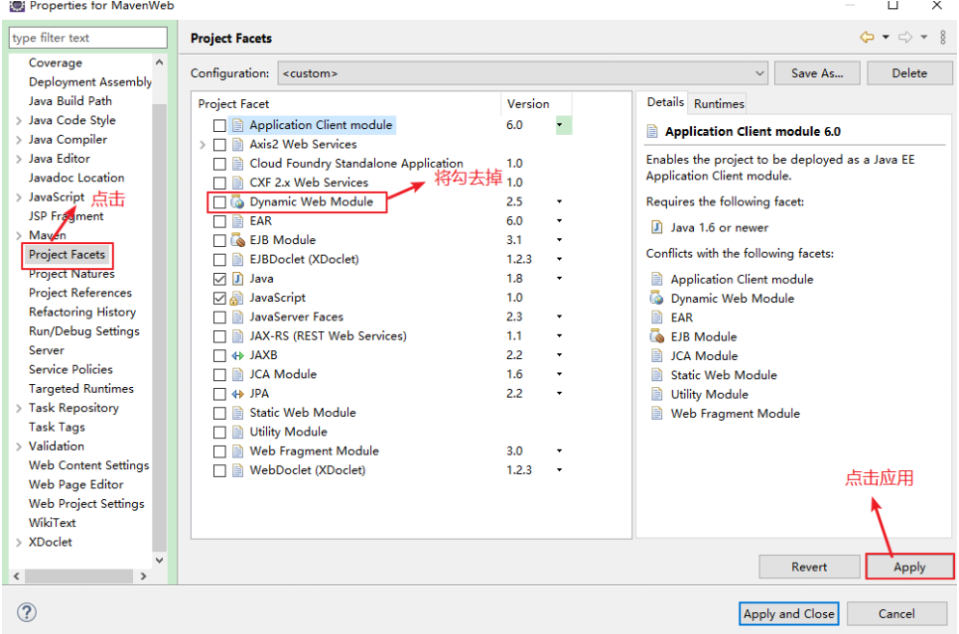
Task: Click the JAXB facet arrows icon
Action: click(x=237, y=355)
